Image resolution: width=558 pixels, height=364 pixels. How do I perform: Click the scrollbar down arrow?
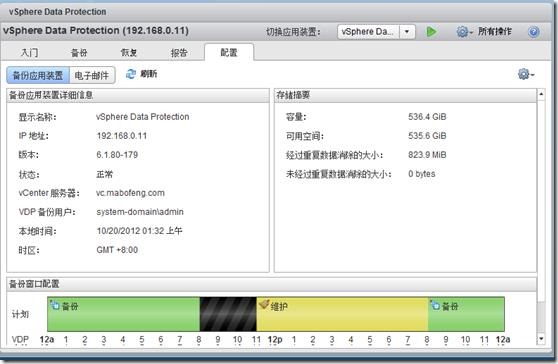click(x=541, y=338)
